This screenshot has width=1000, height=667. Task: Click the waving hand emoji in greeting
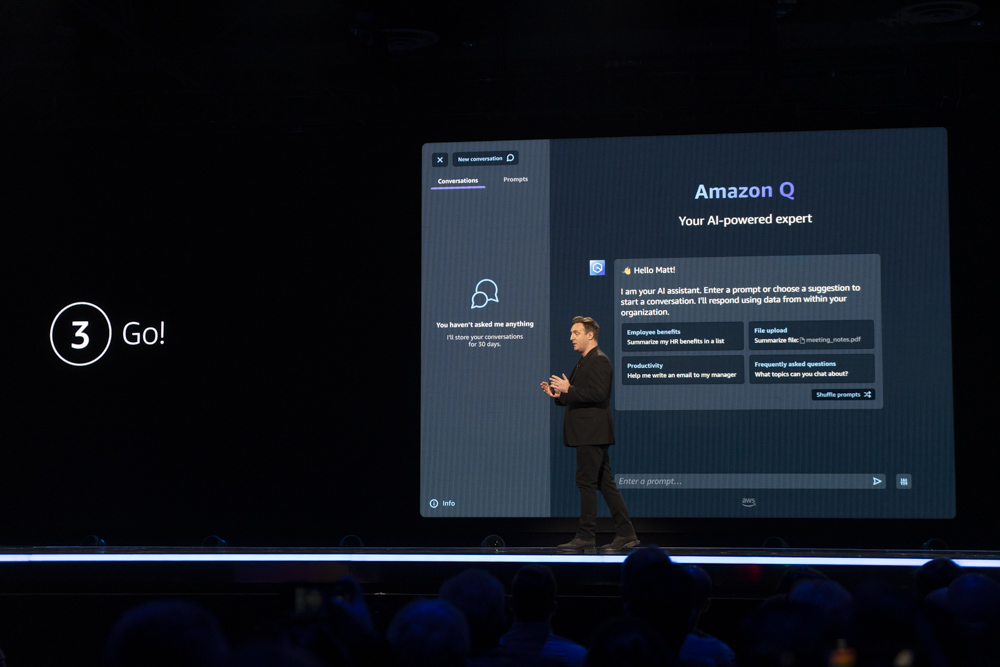627,270
